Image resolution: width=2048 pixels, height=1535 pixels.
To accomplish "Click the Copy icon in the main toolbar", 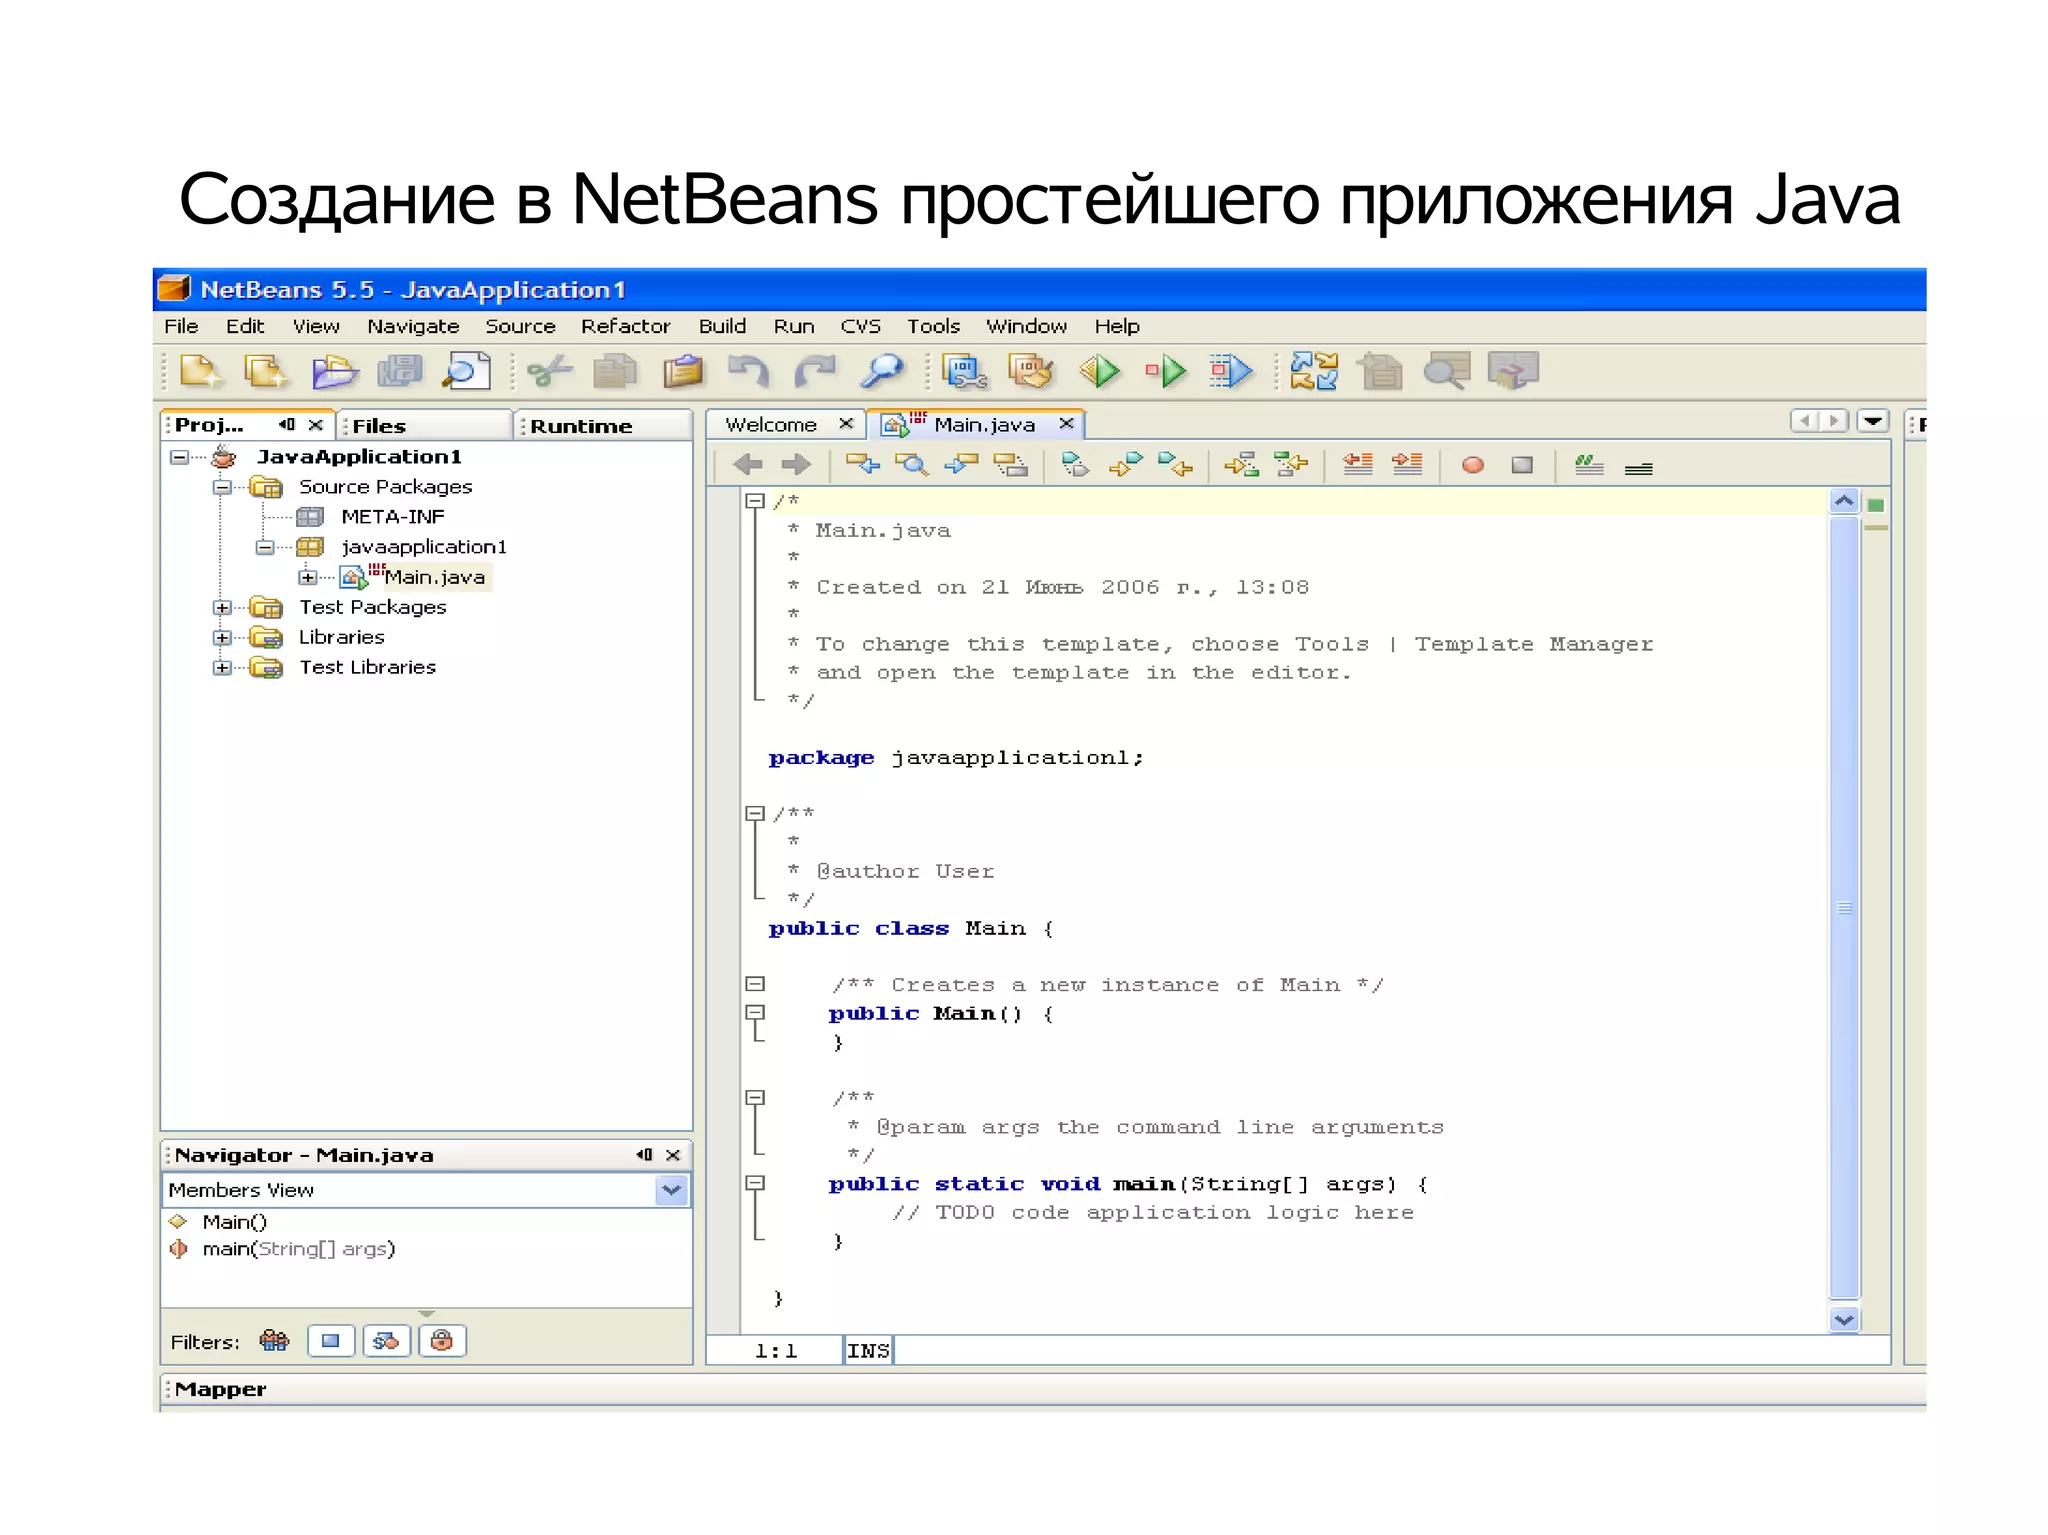I will (615, 371).
